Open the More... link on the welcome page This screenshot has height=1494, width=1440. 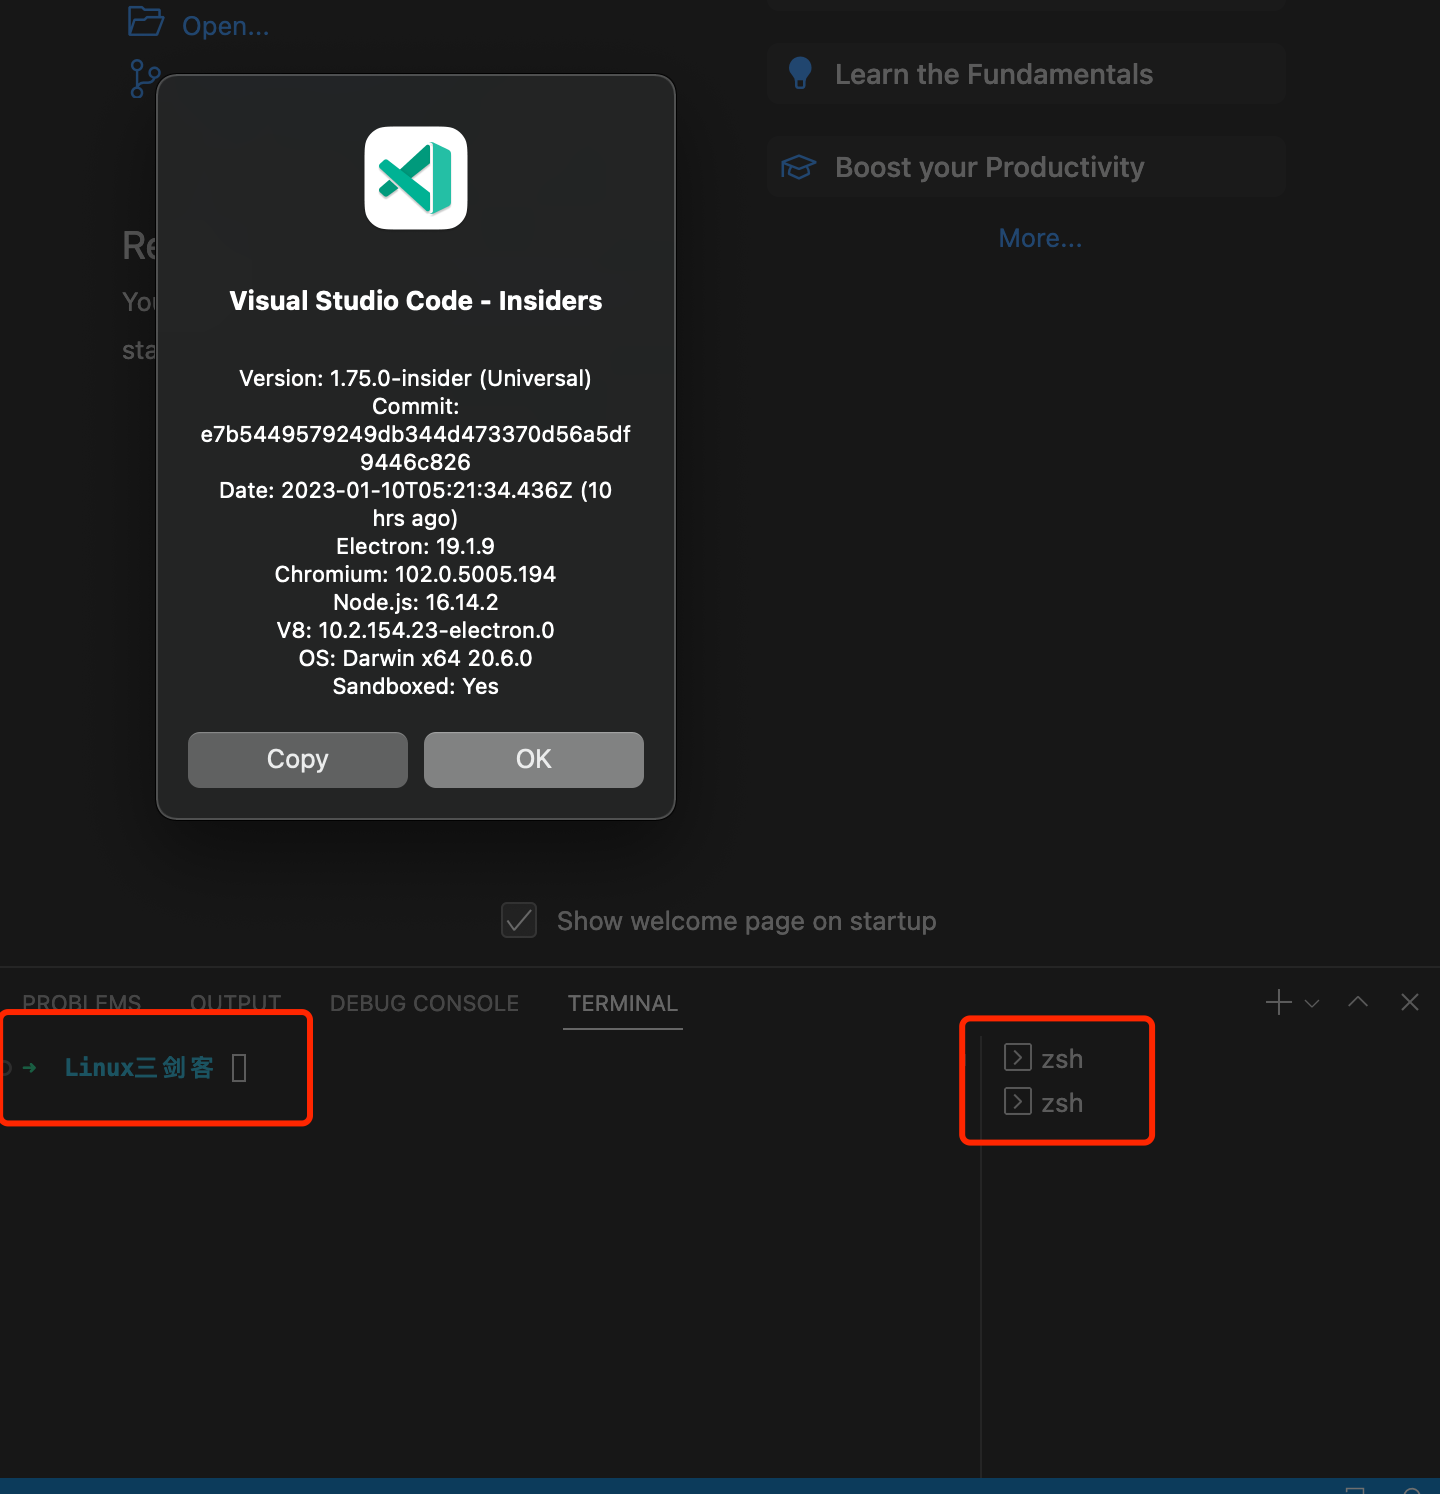1040,237
